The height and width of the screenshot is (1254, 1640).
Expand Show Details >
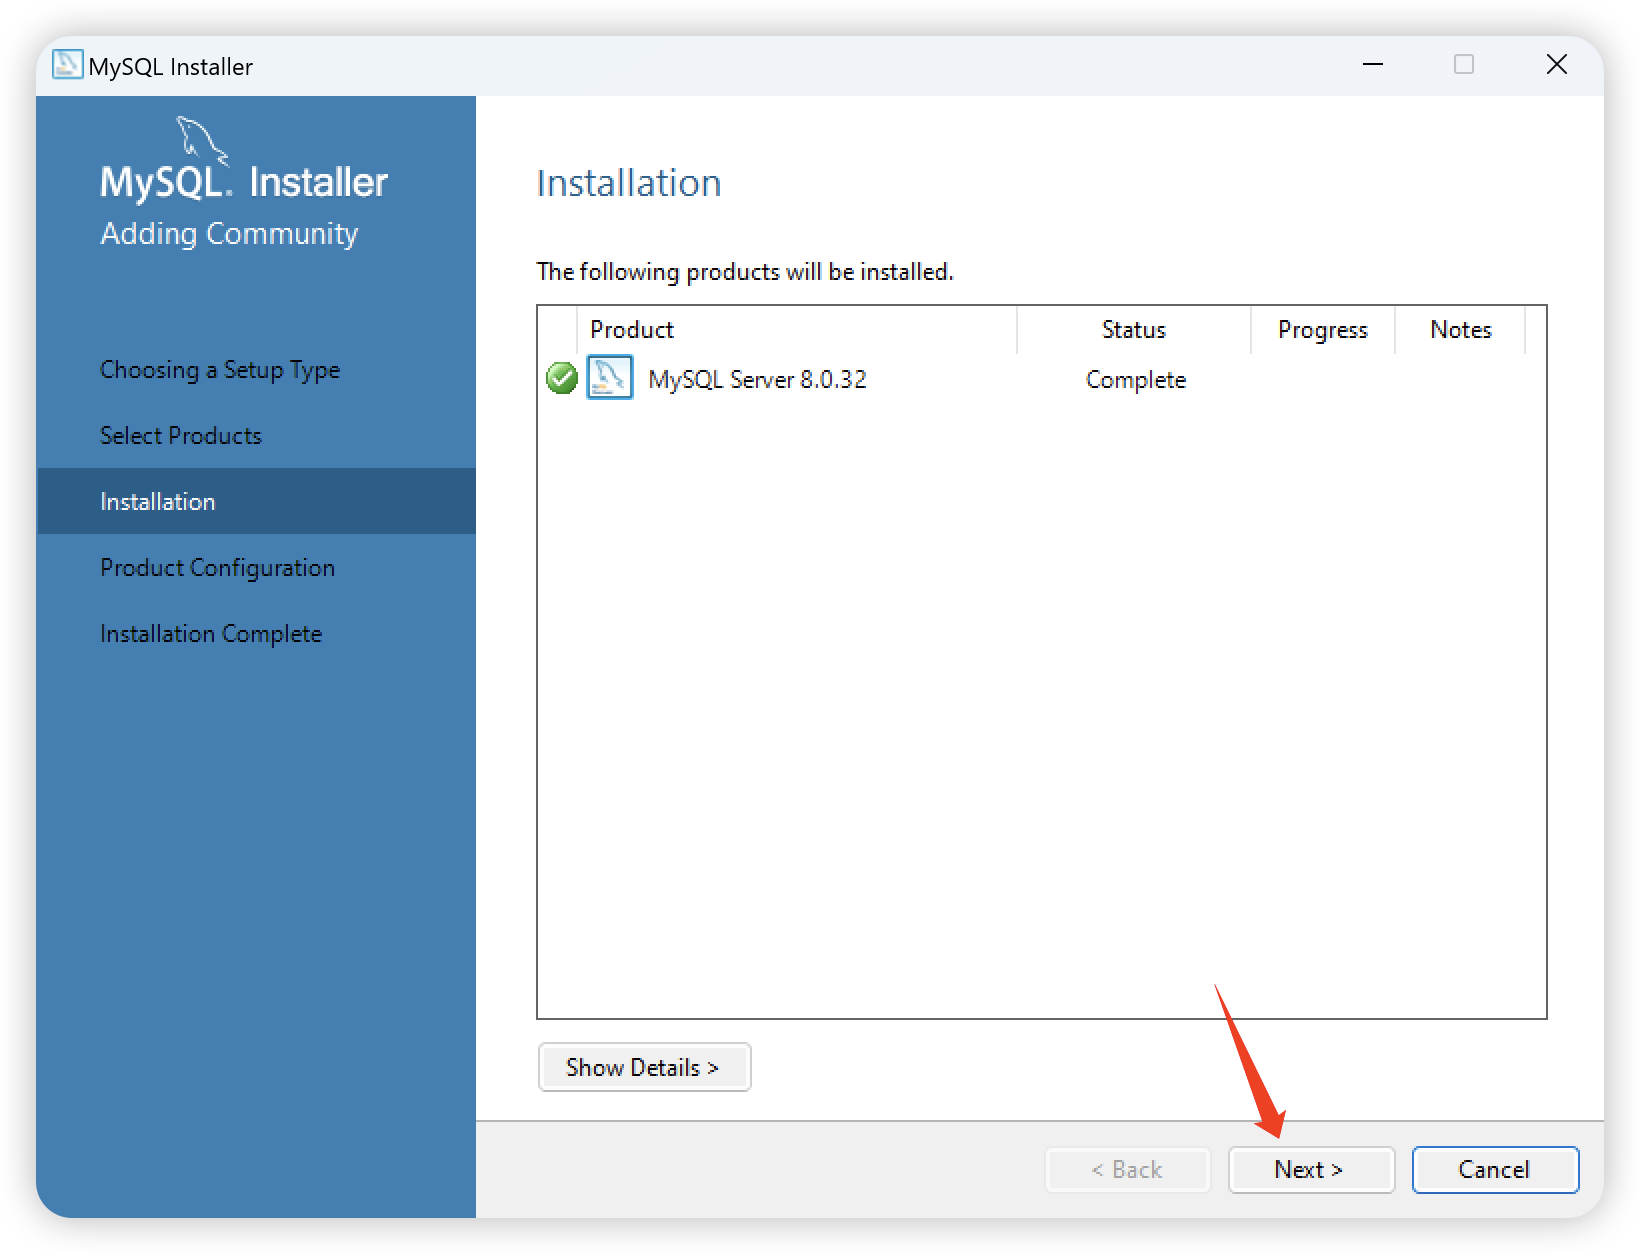(x=644, y=1067)
